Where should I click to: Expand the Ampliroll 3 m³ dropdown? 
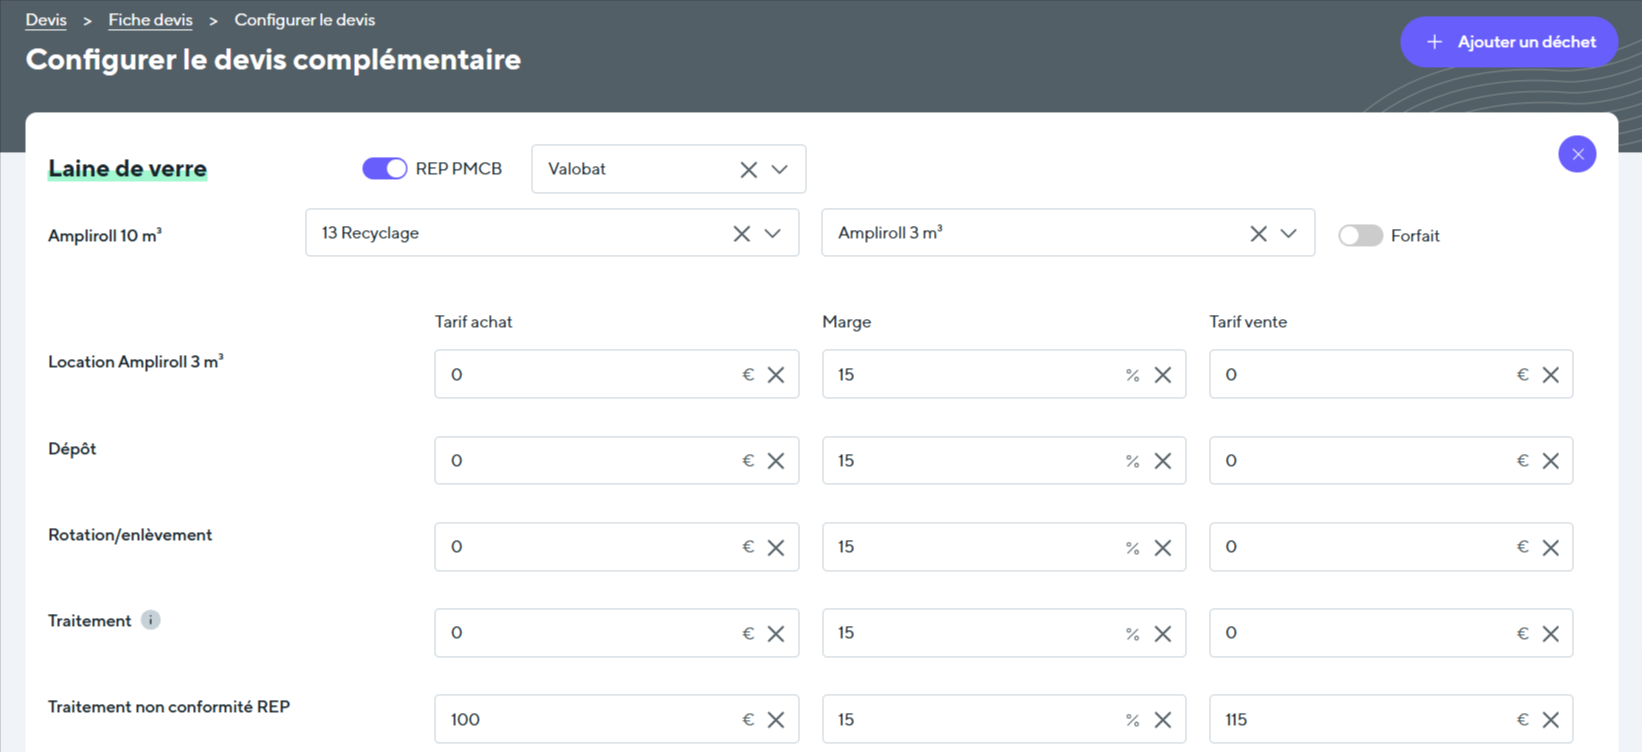coord(1288,234)
